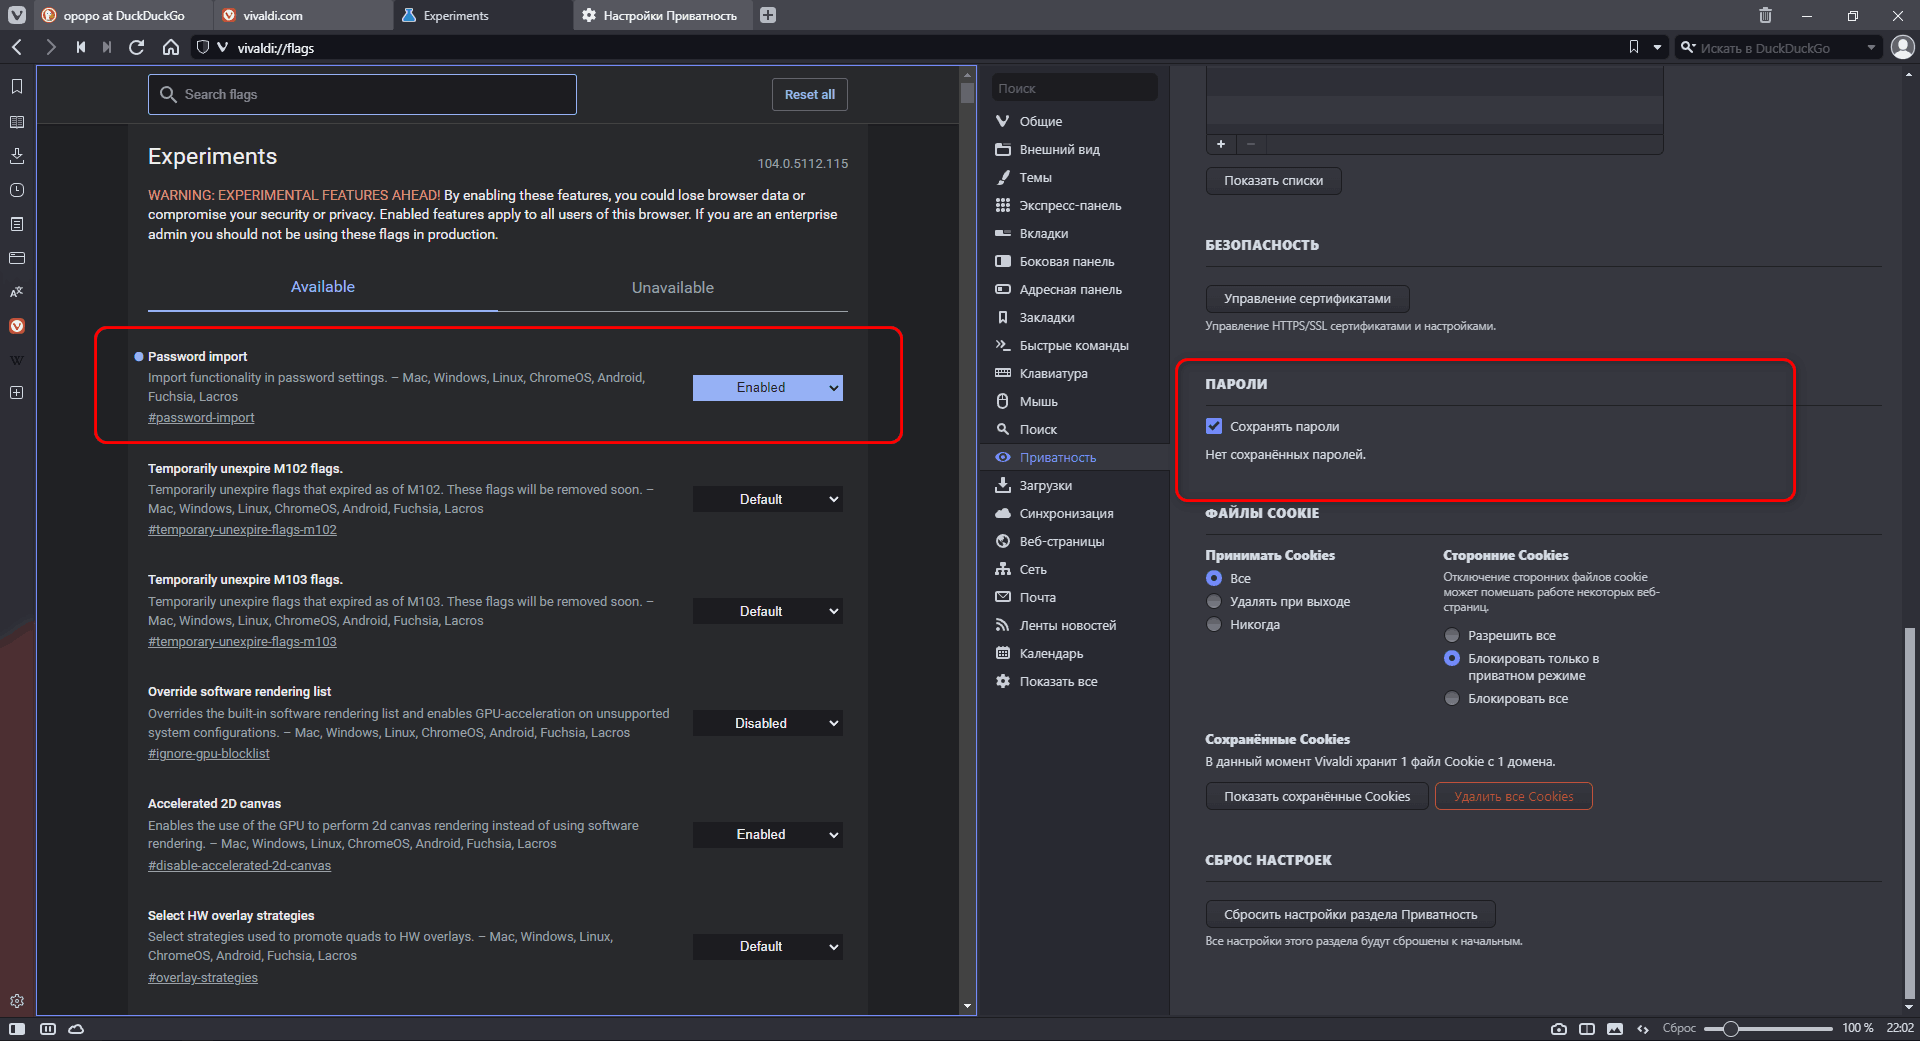Toggle images with the picture icon
The width and height of the screenshot is (1920, 1041).
(1615, 1028)
